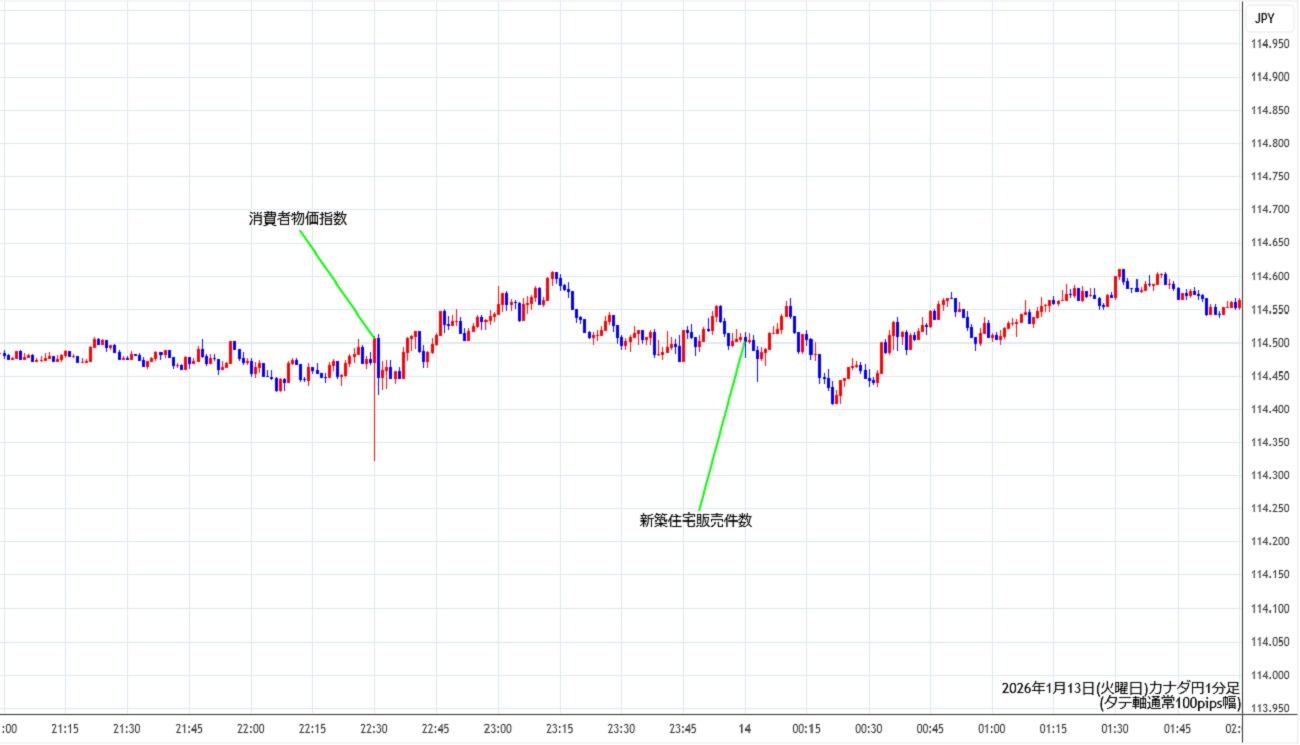Click the 114.500 price axis label
The height and width of the screenshot is (745, 1300).
point(1270,343)
